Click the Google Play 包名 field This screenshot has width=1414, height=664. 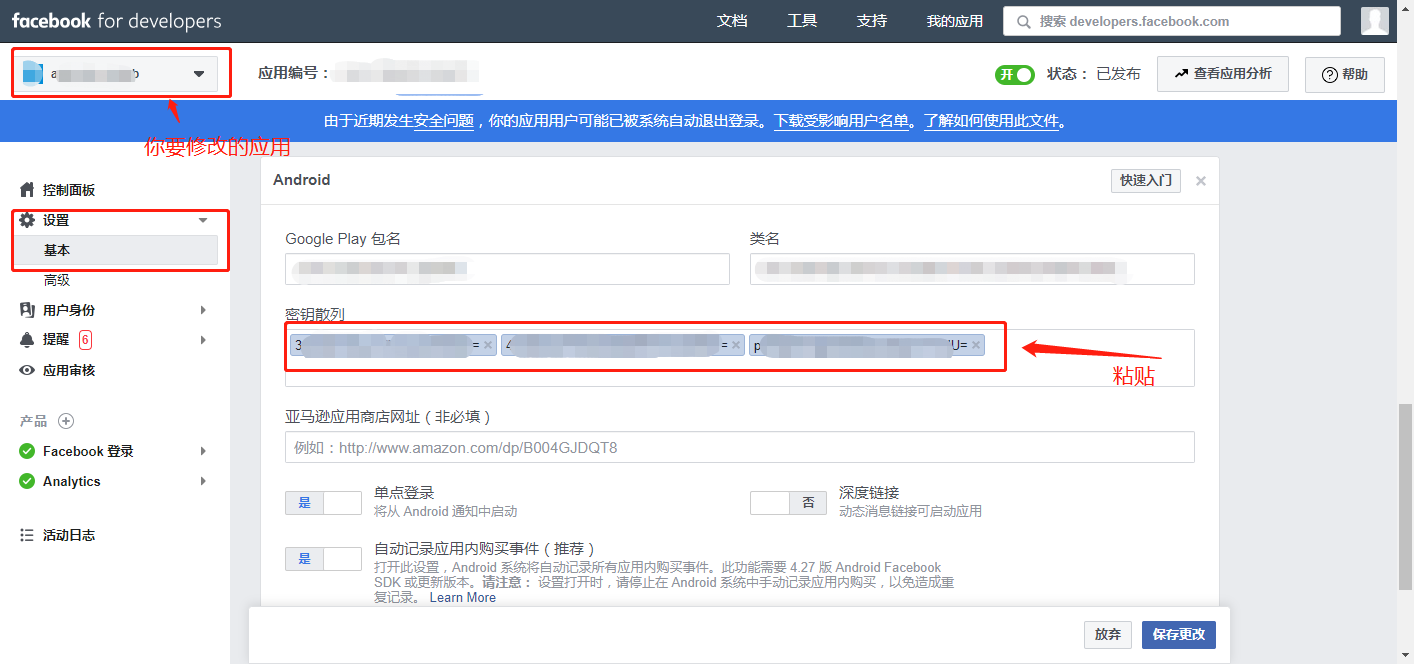(x=507, y=269)
